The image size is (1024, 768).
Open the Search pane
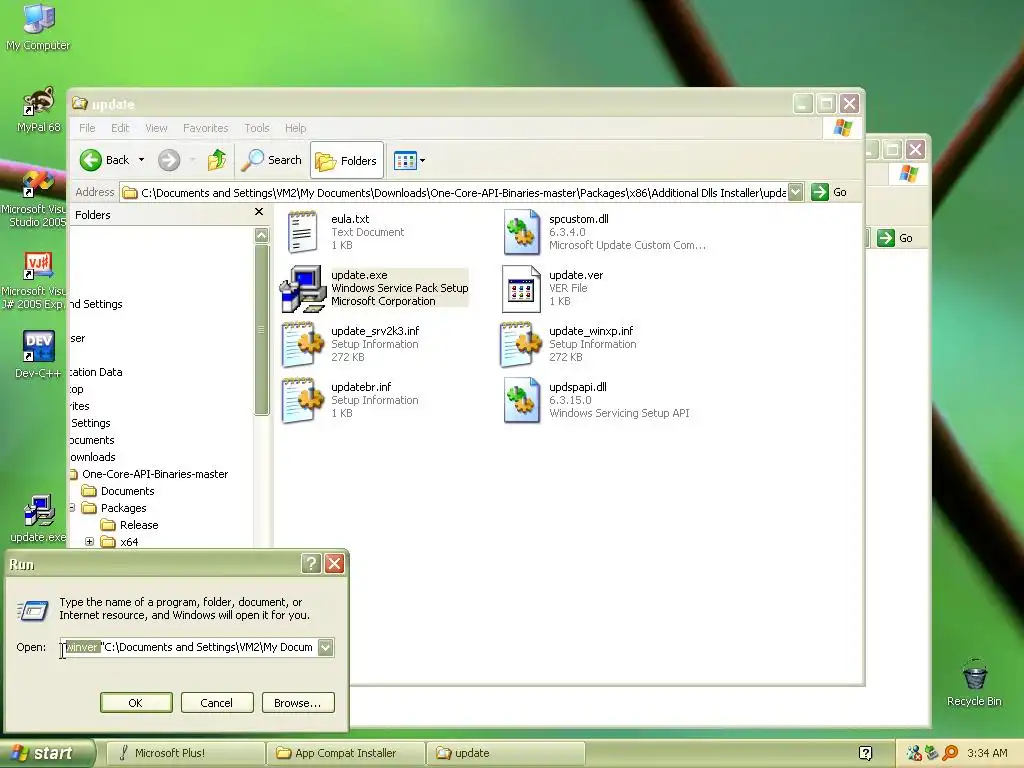point(272,160)
